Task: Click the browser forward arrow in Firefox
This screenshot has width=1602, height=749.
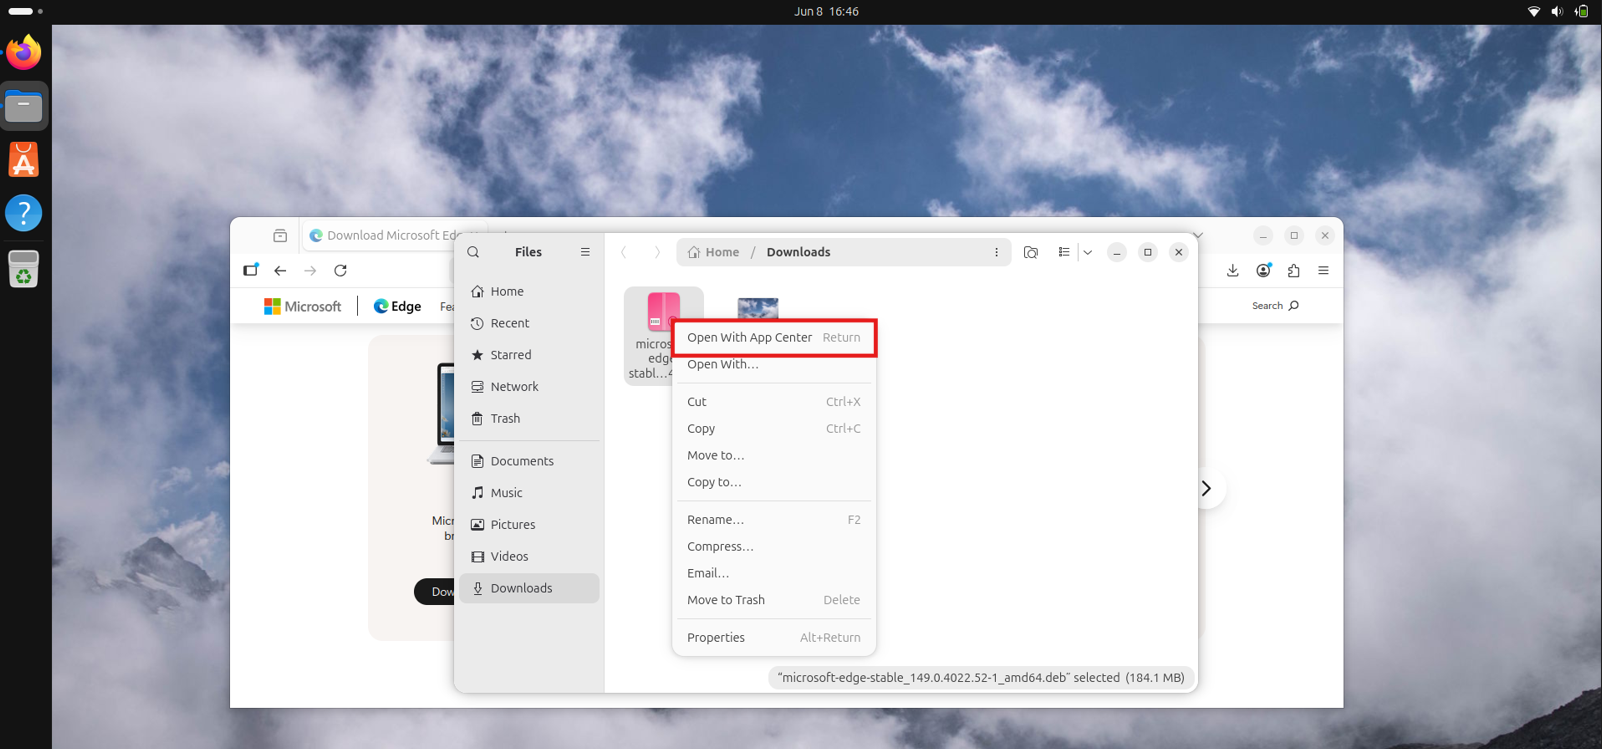Action: [x=310, y=271]
